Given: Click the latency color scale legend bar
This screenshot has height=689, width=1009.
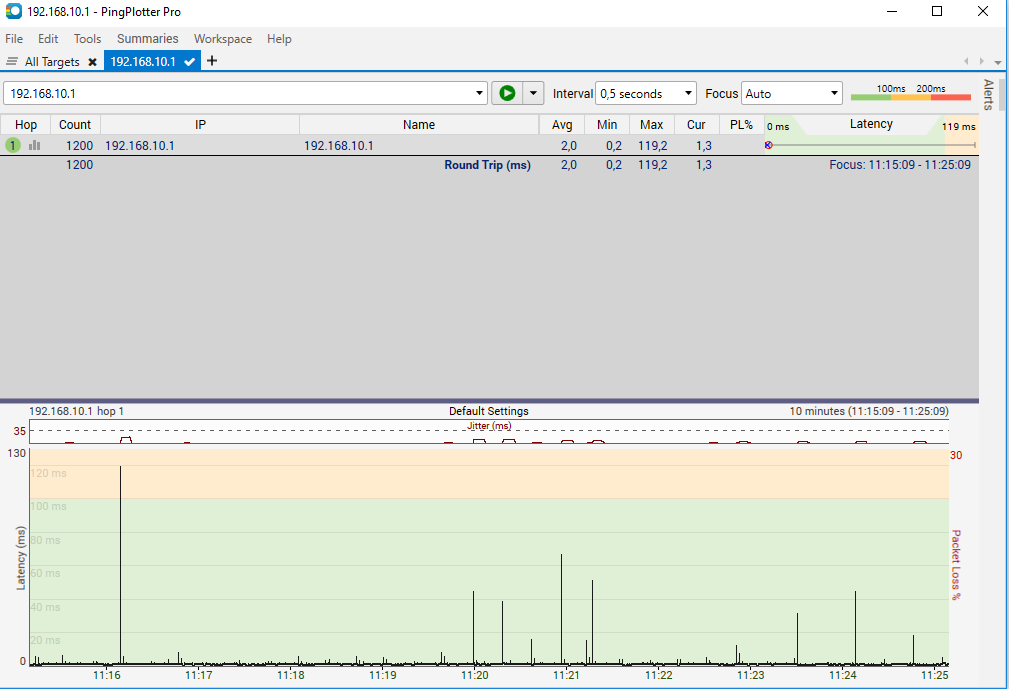Looking at the screenshot, I should point(910,94).
